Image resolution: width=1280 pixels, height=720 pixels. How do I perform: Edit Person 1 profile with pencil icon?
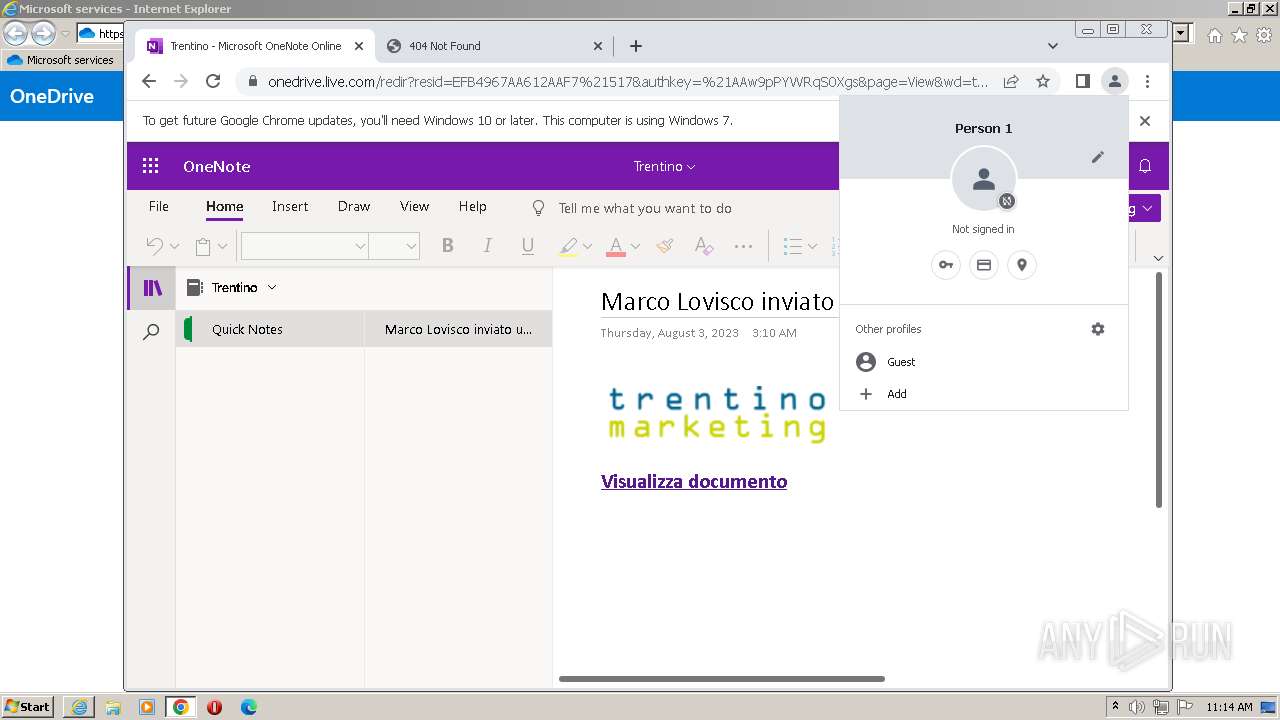point(1097,157)
